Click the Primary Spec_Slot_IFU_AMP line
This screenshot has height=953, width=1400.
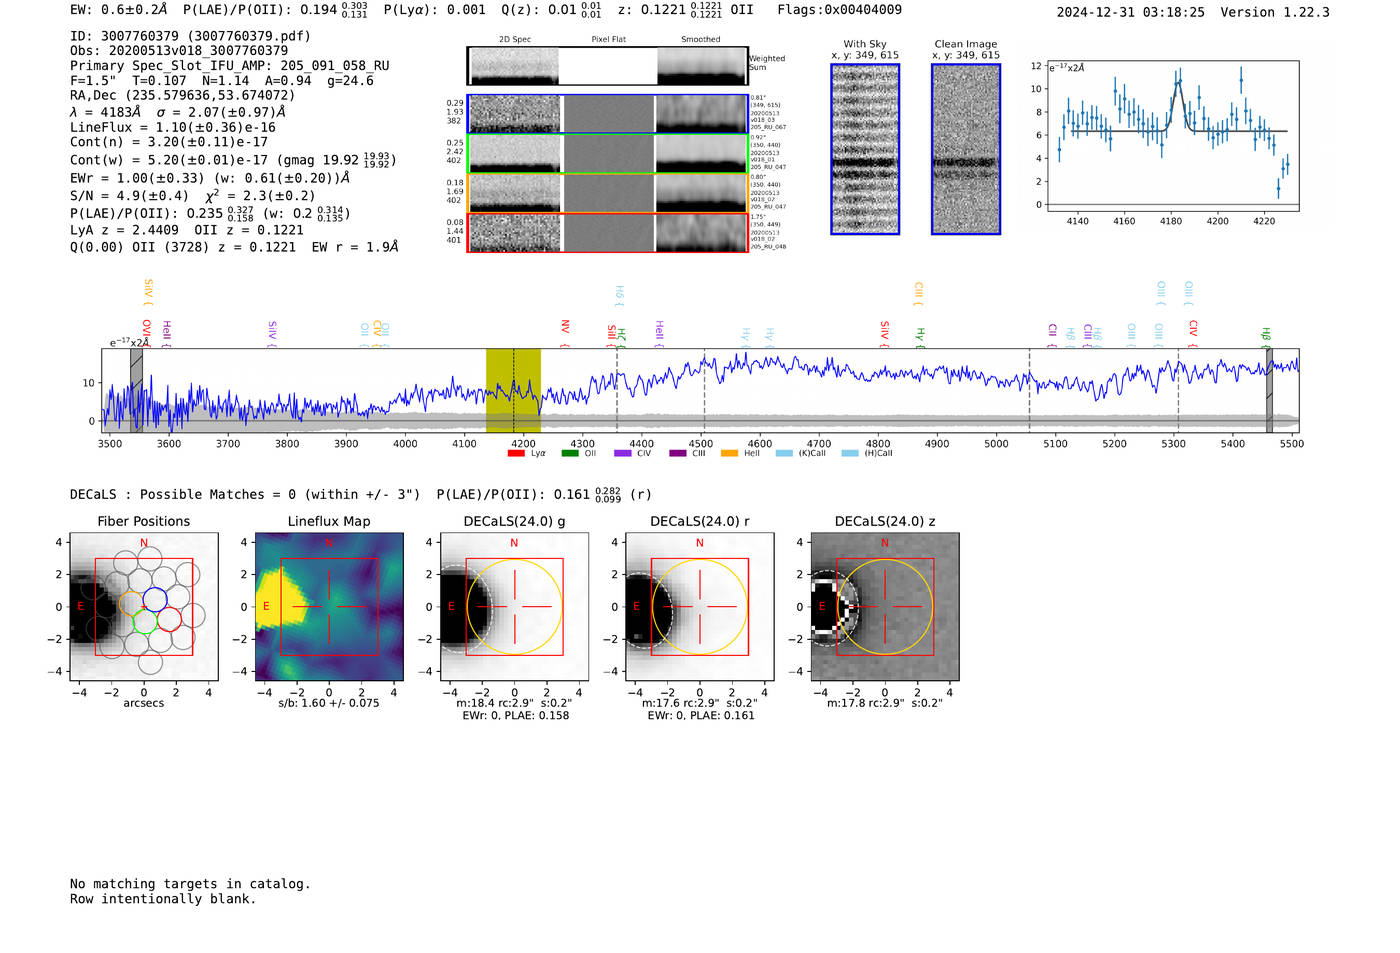coord(230,66)
